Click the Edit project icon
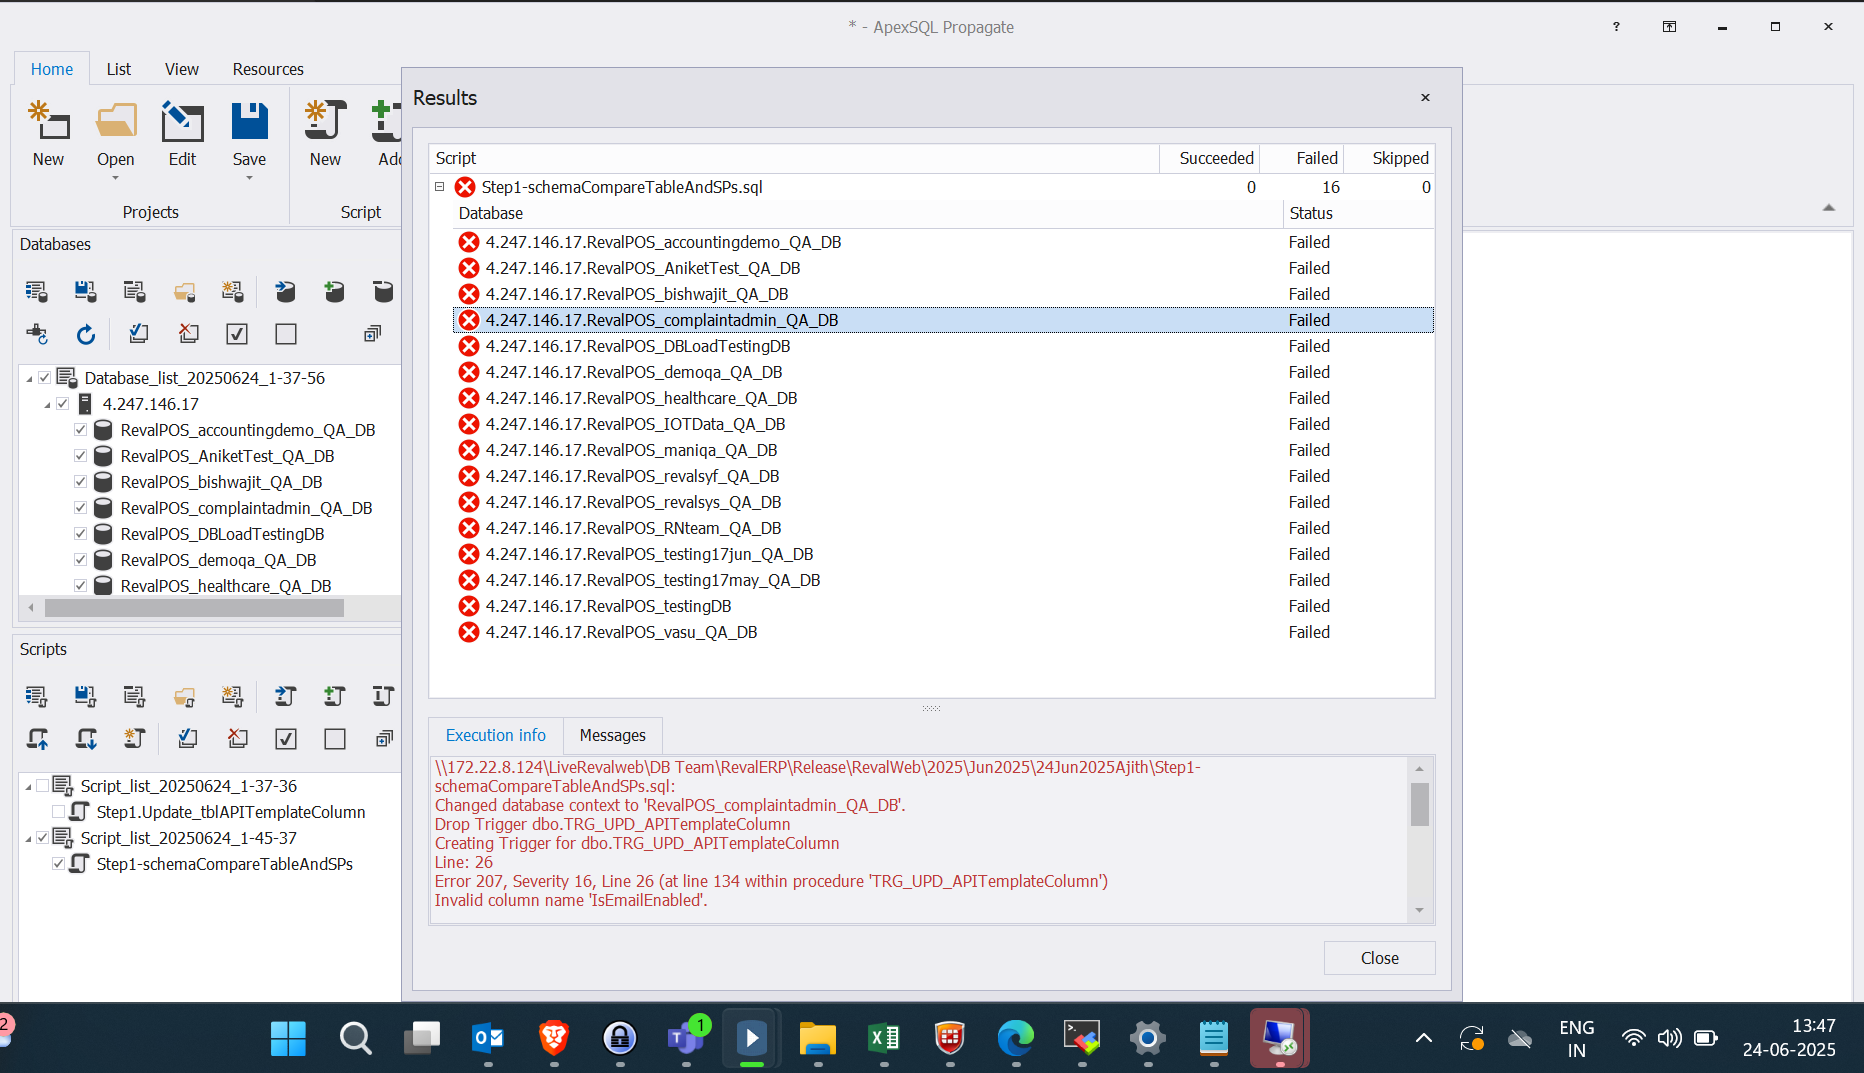The height and width of the screenshot is (1073, 1864). click(x=182, y=133)
